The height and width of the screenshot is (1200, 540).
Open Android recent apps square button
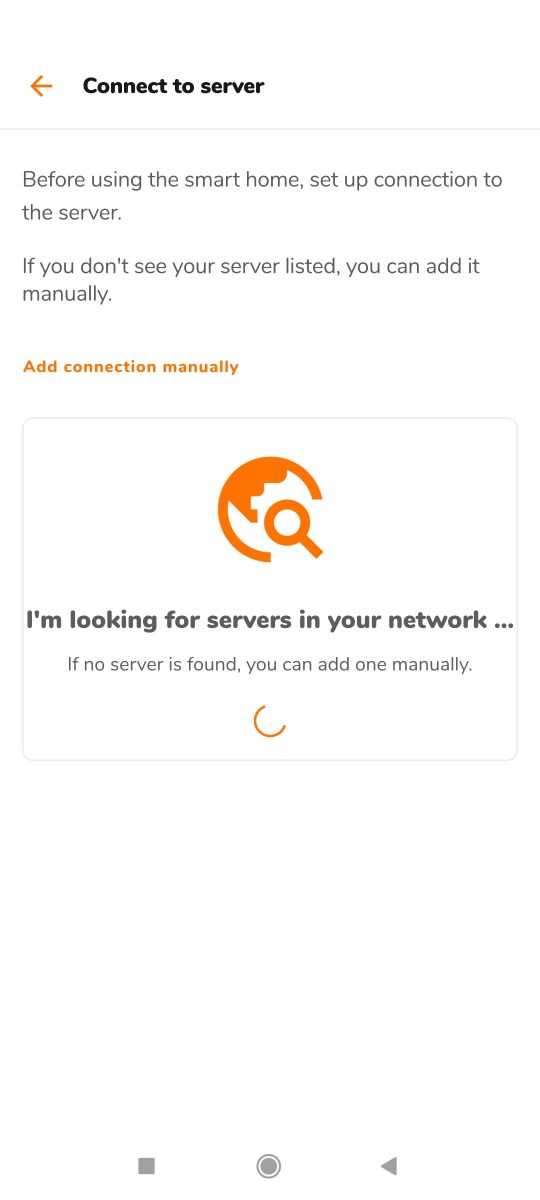click(146, 1165)
